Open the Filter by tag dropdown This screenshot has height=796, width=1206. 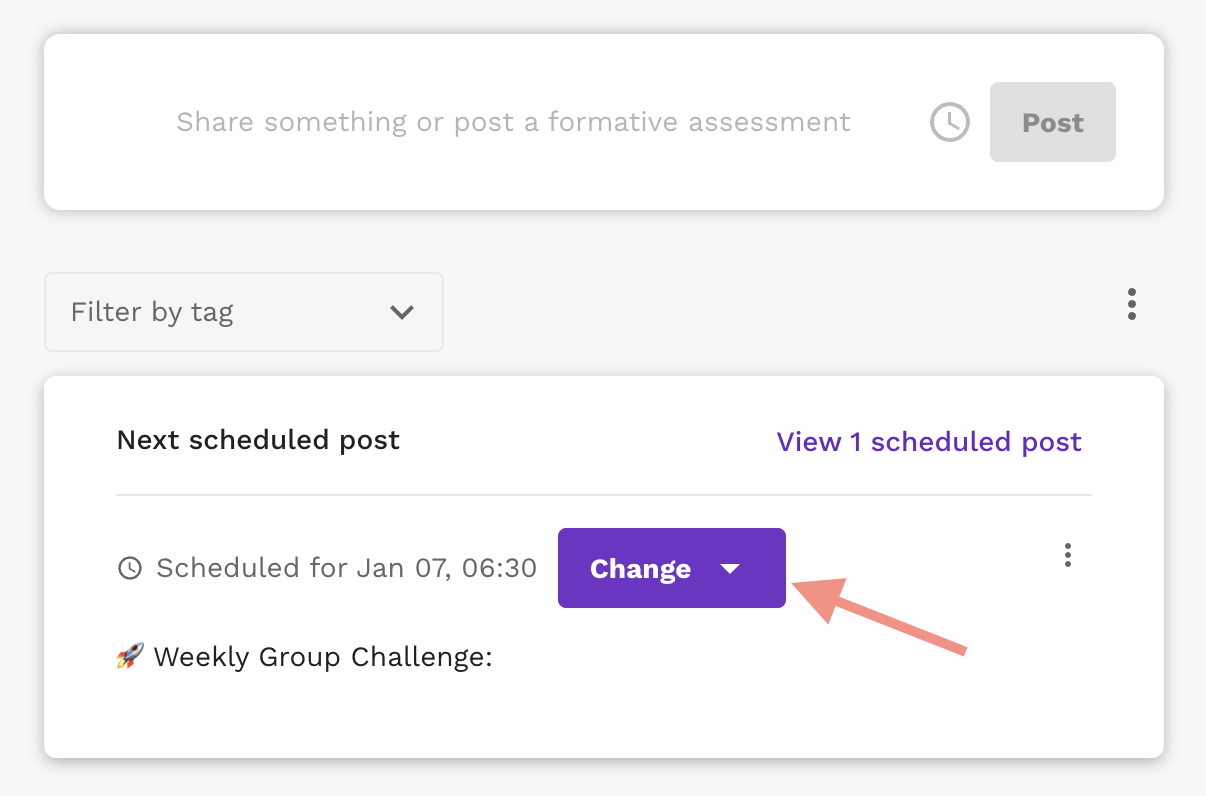pos(244,312)
